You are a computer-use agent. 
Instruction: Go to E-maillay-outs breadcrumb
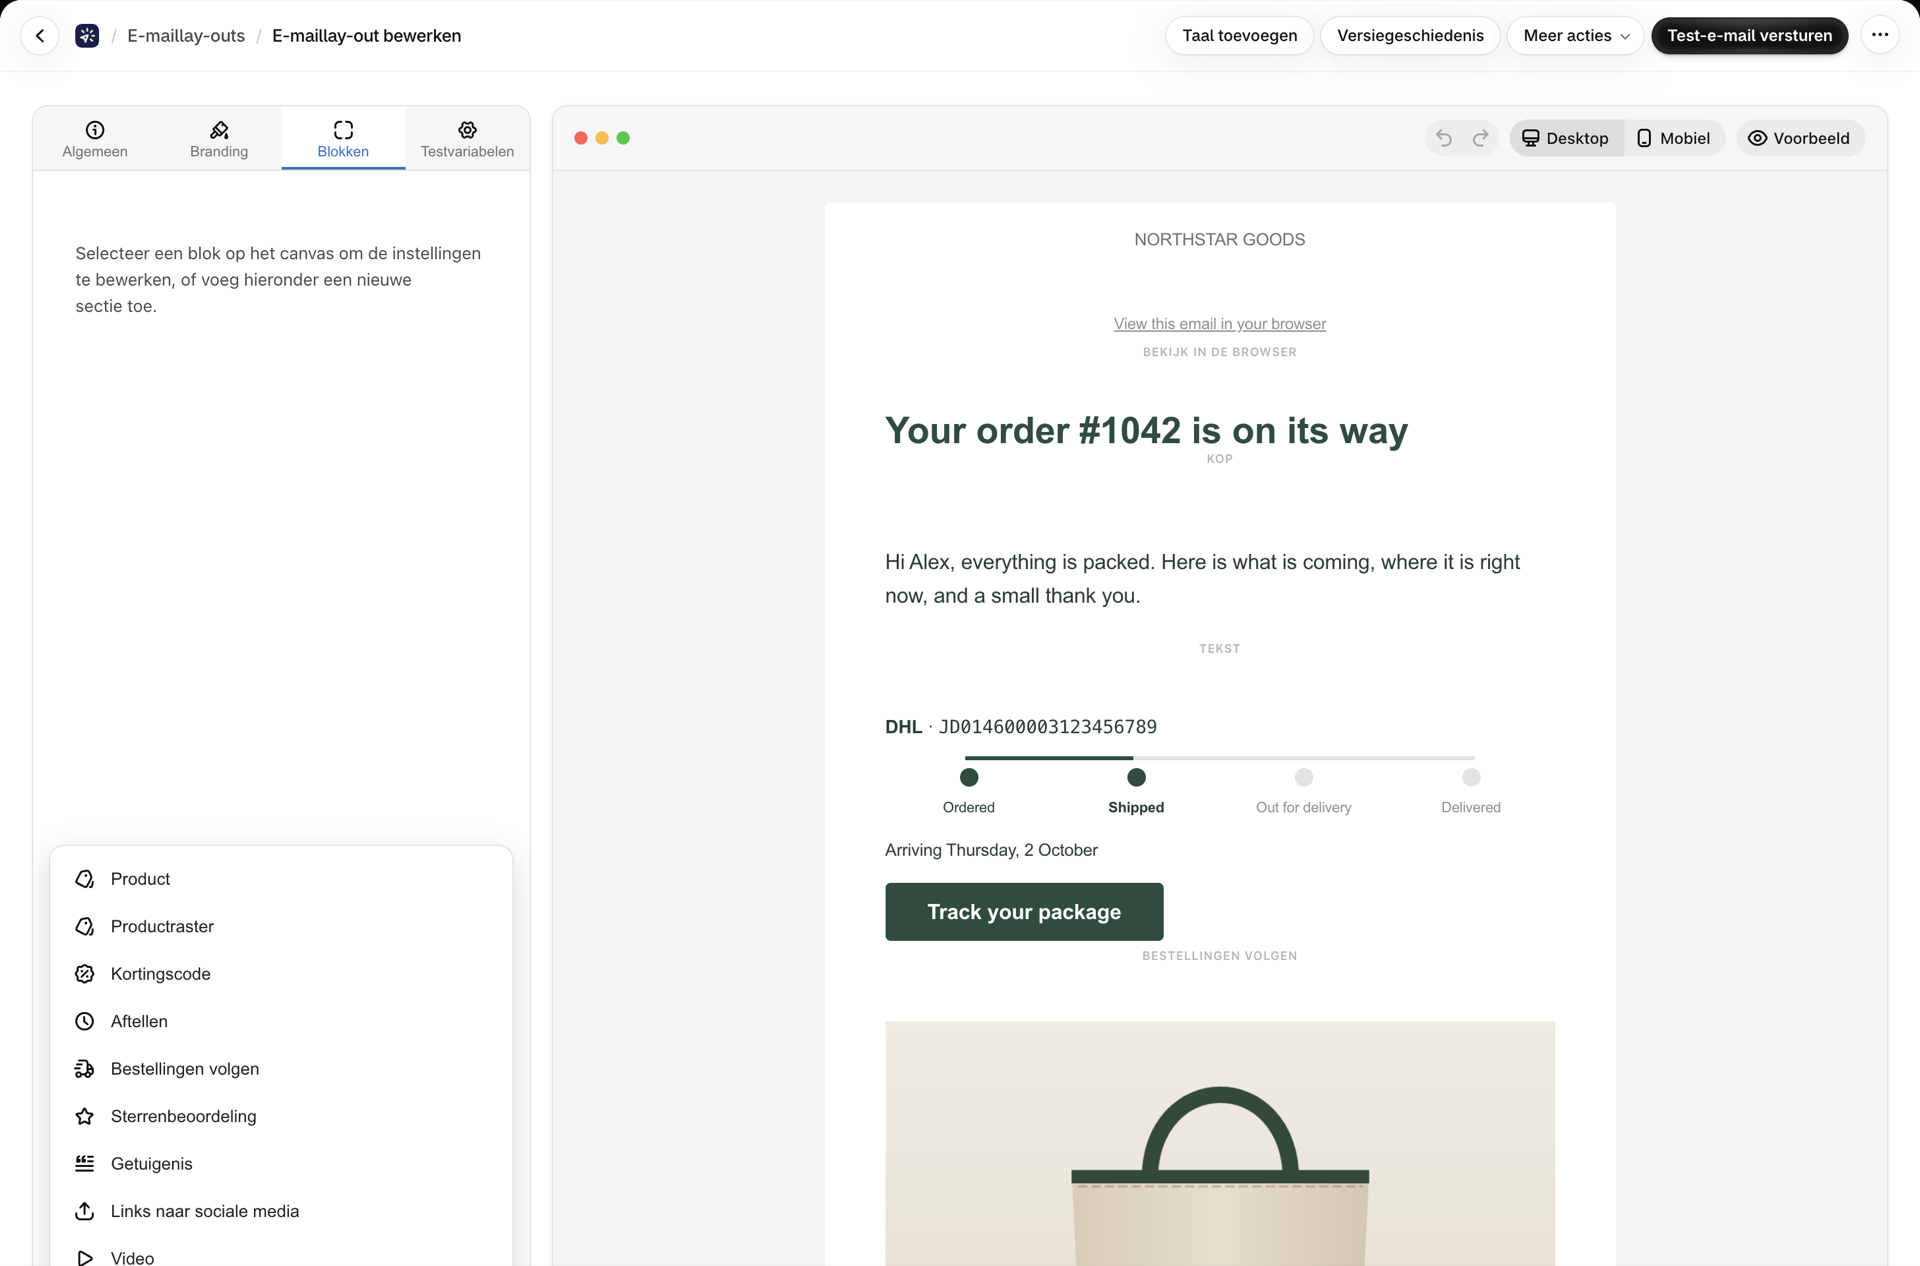(x=186, y=36)
